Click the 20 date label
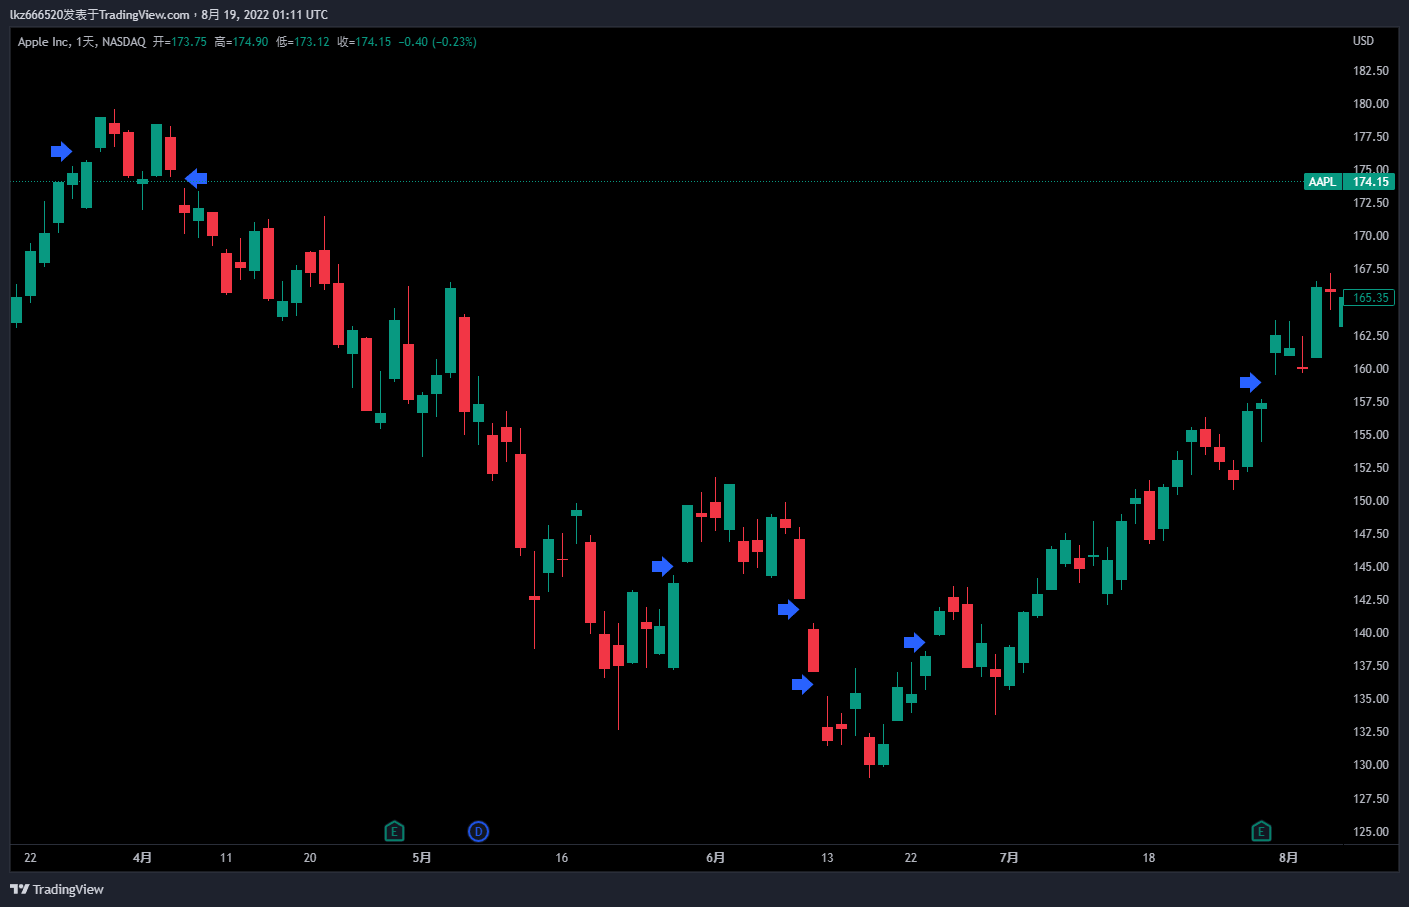 [310, 857]
